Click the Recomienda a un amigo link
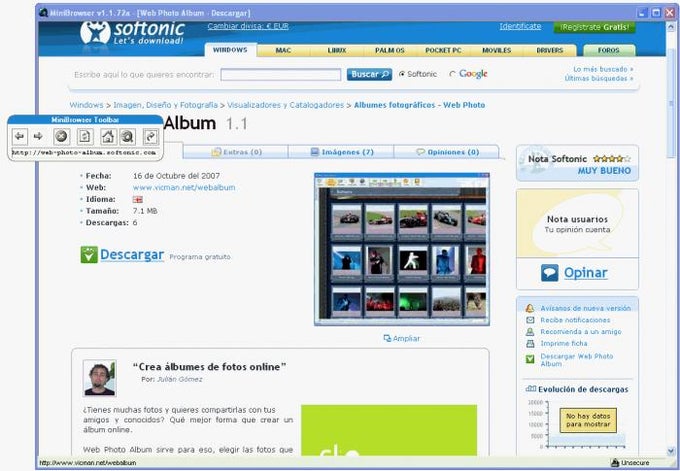Image resolution: width=680 pixels, height=471 pixels. point(581,332)
